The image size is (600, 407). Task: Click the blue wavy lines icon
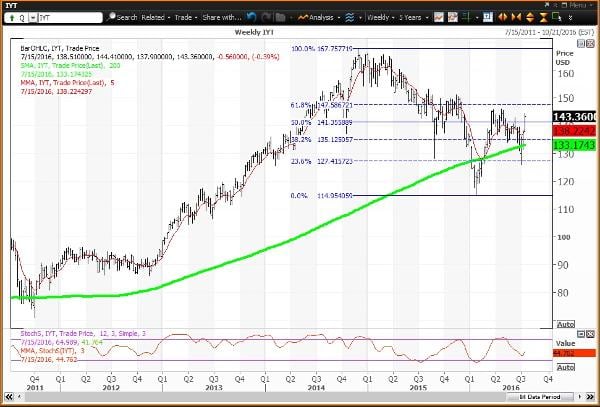[350, 18]
